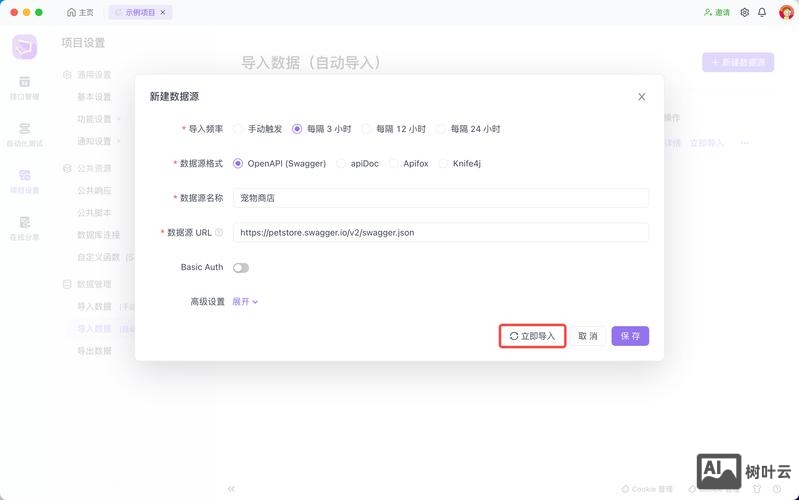Open the three-dot more menu in the table row
799x500 pixels.
point(744,143)
